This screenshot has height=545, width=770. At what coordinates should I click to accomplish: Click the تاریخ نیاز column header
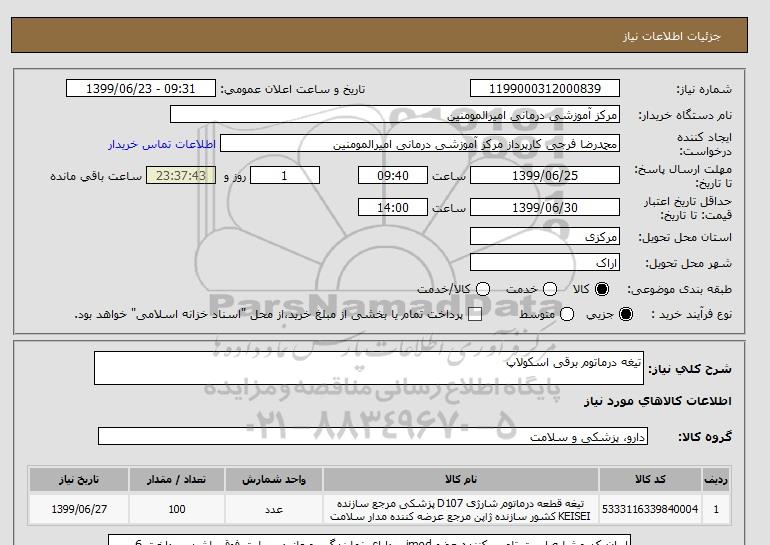79,479
